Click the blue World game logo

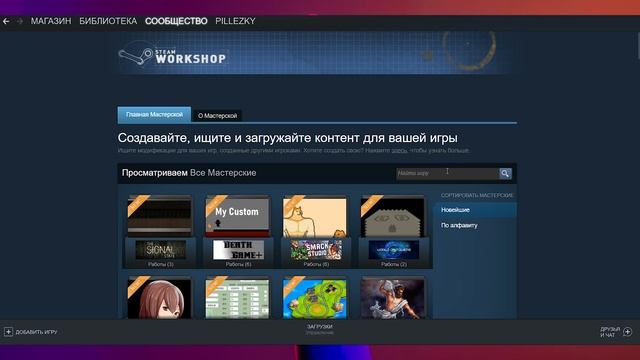pos(393,250)
